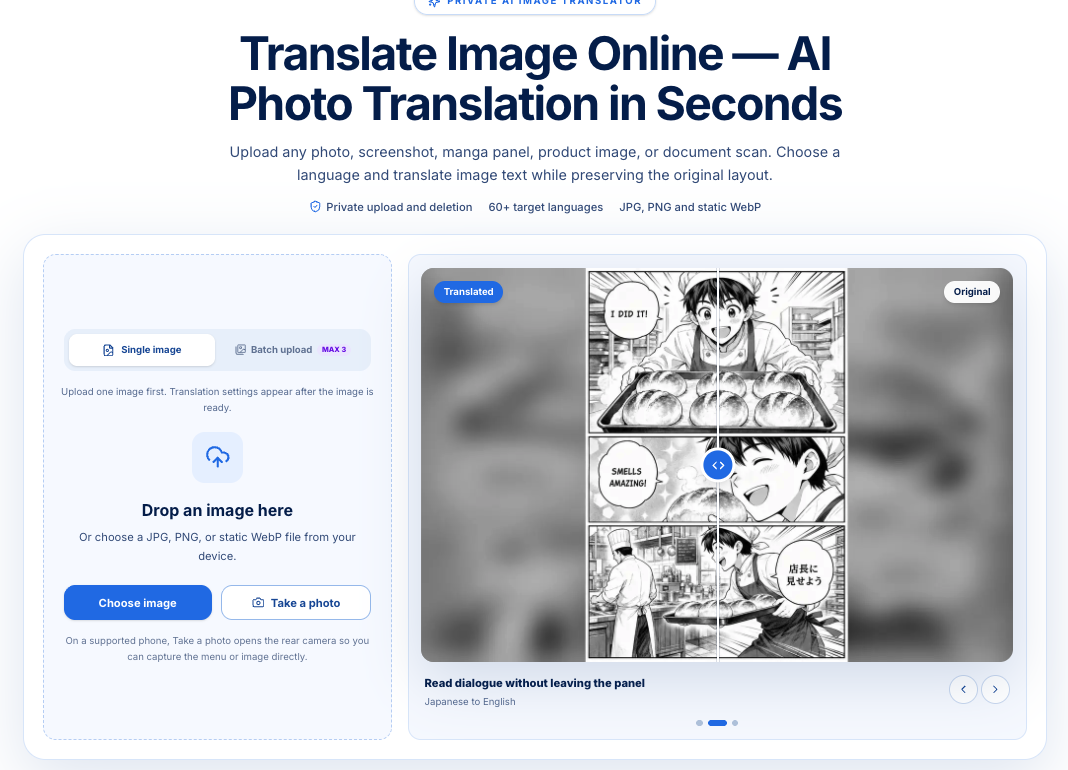1068x770 pixels.
Task: Click the manga comparison preview image
Action: click(717, 465)
